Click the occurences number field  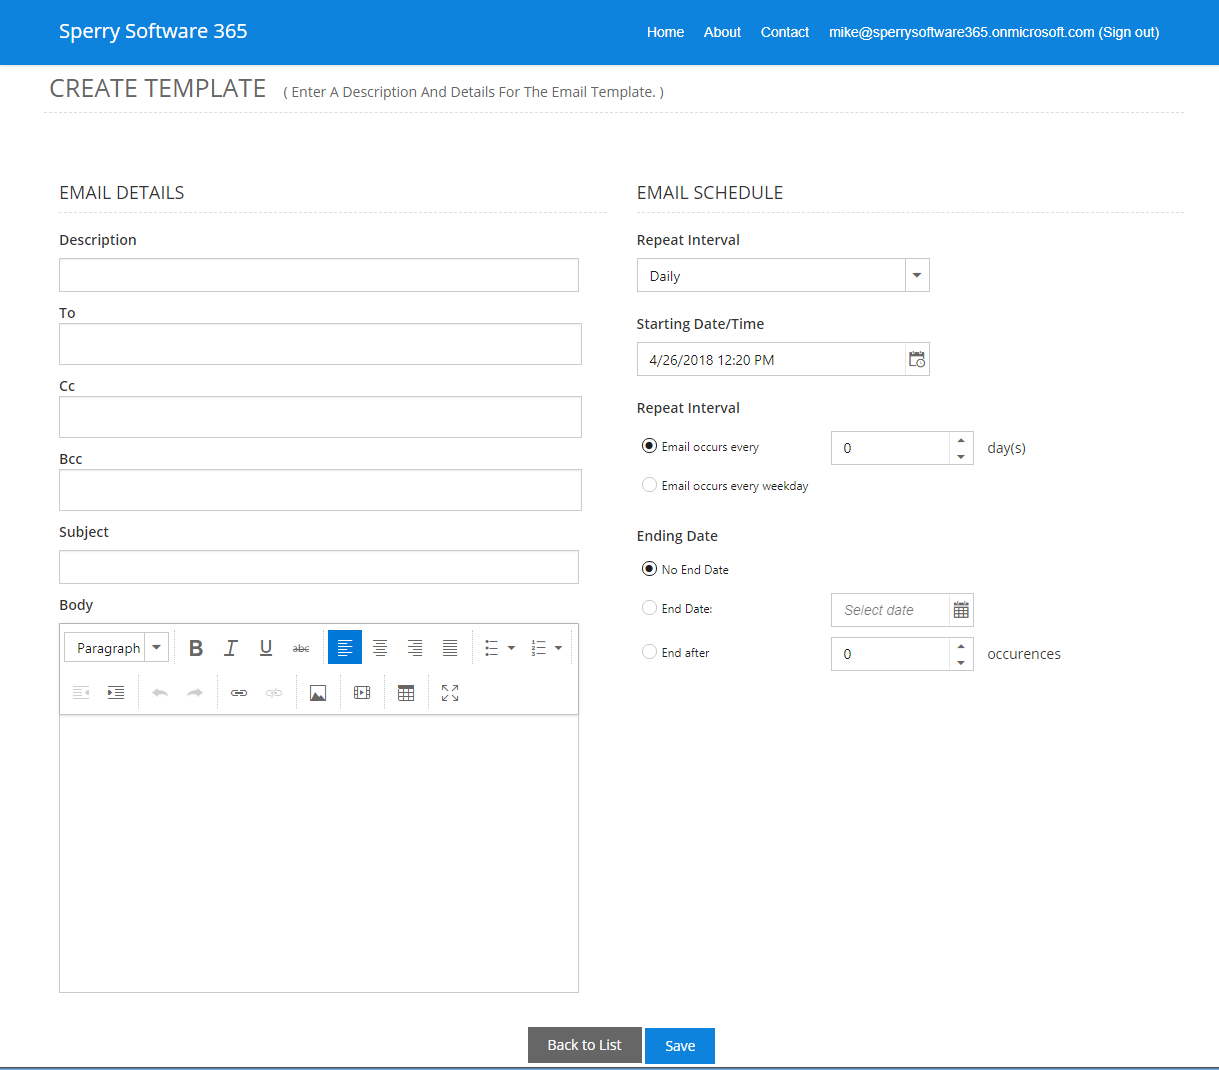point(890,654)
